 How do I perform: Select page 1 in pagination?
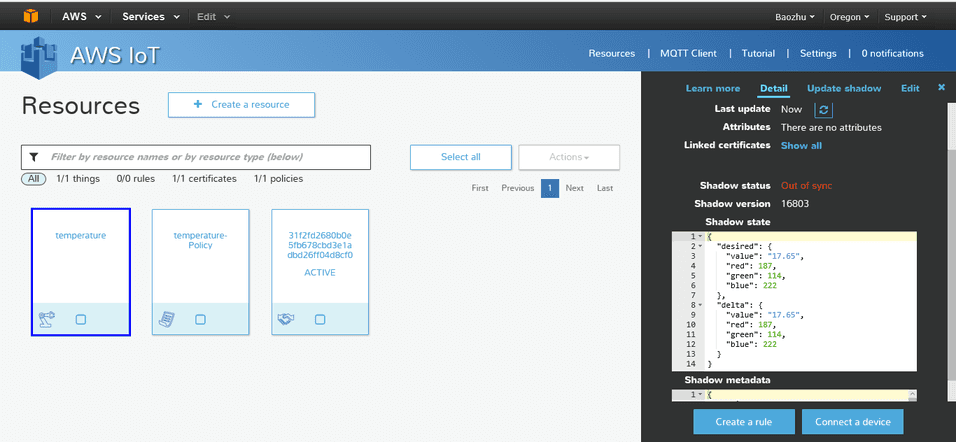(x=549, y=188)
